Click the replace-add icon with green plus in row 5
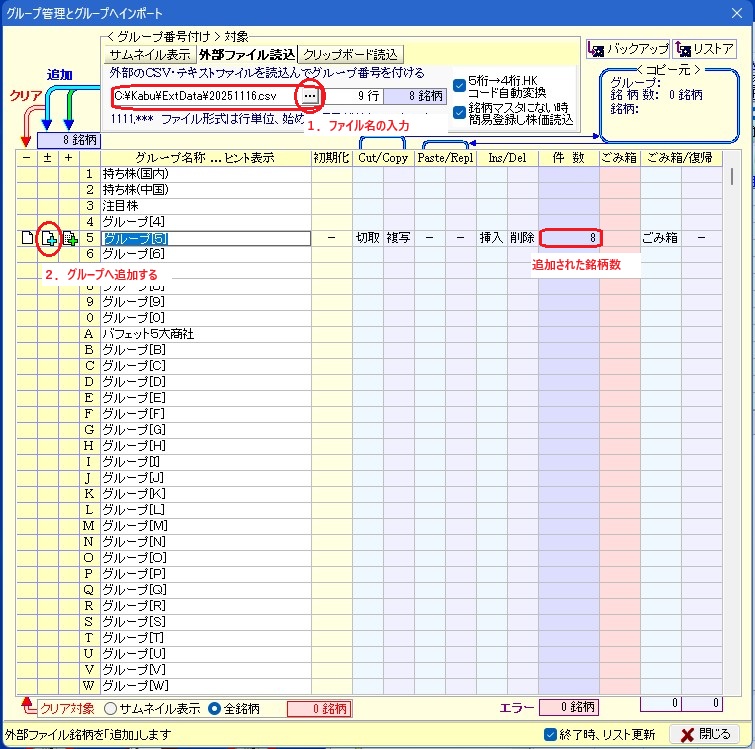Image resolution: width=755 pixels, height=749 pixels. [x=69, y=238]
